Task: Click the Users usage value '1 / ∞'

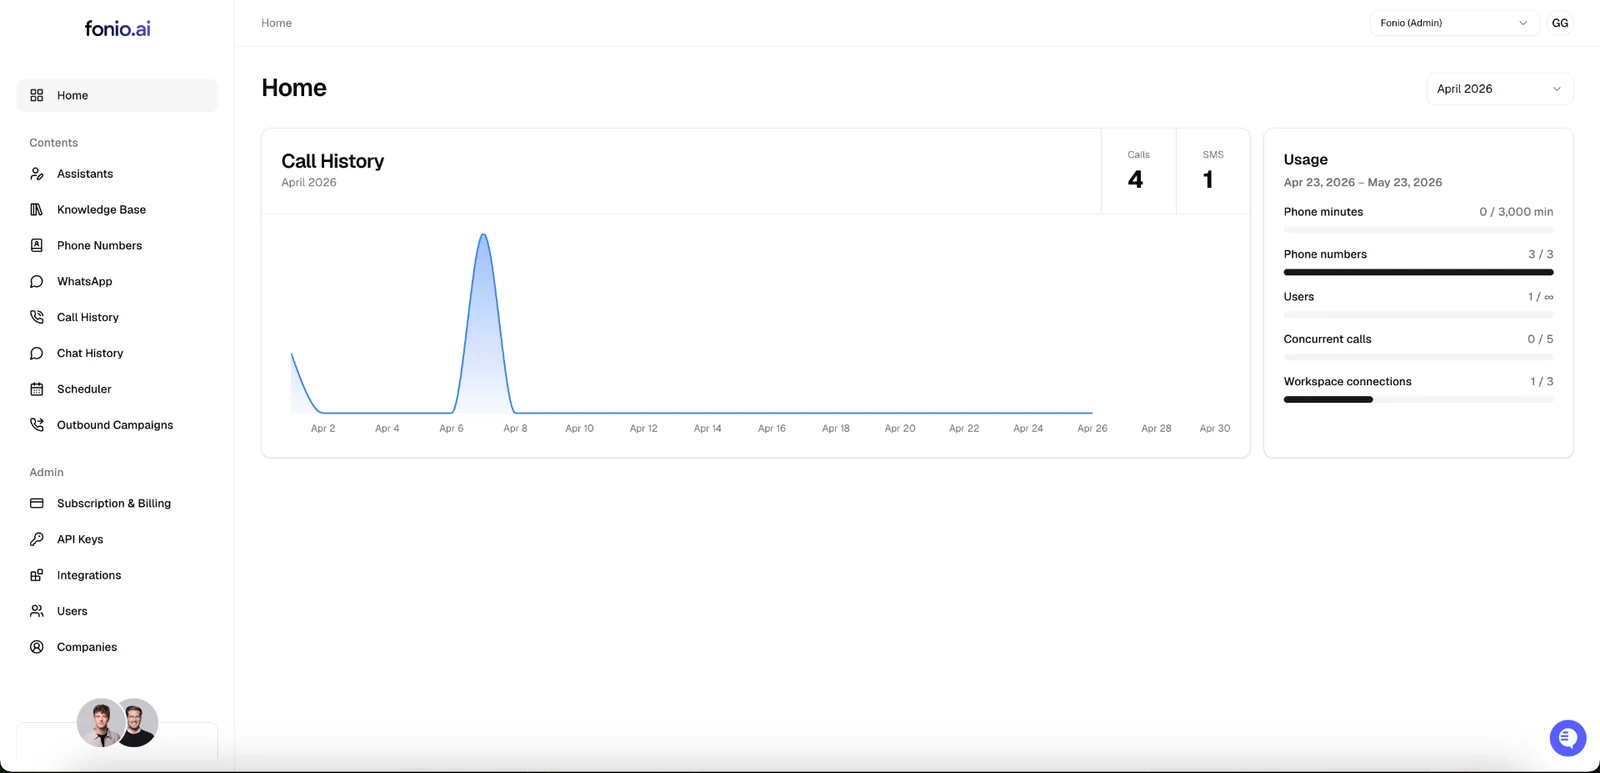Action: pos(1541,297)
